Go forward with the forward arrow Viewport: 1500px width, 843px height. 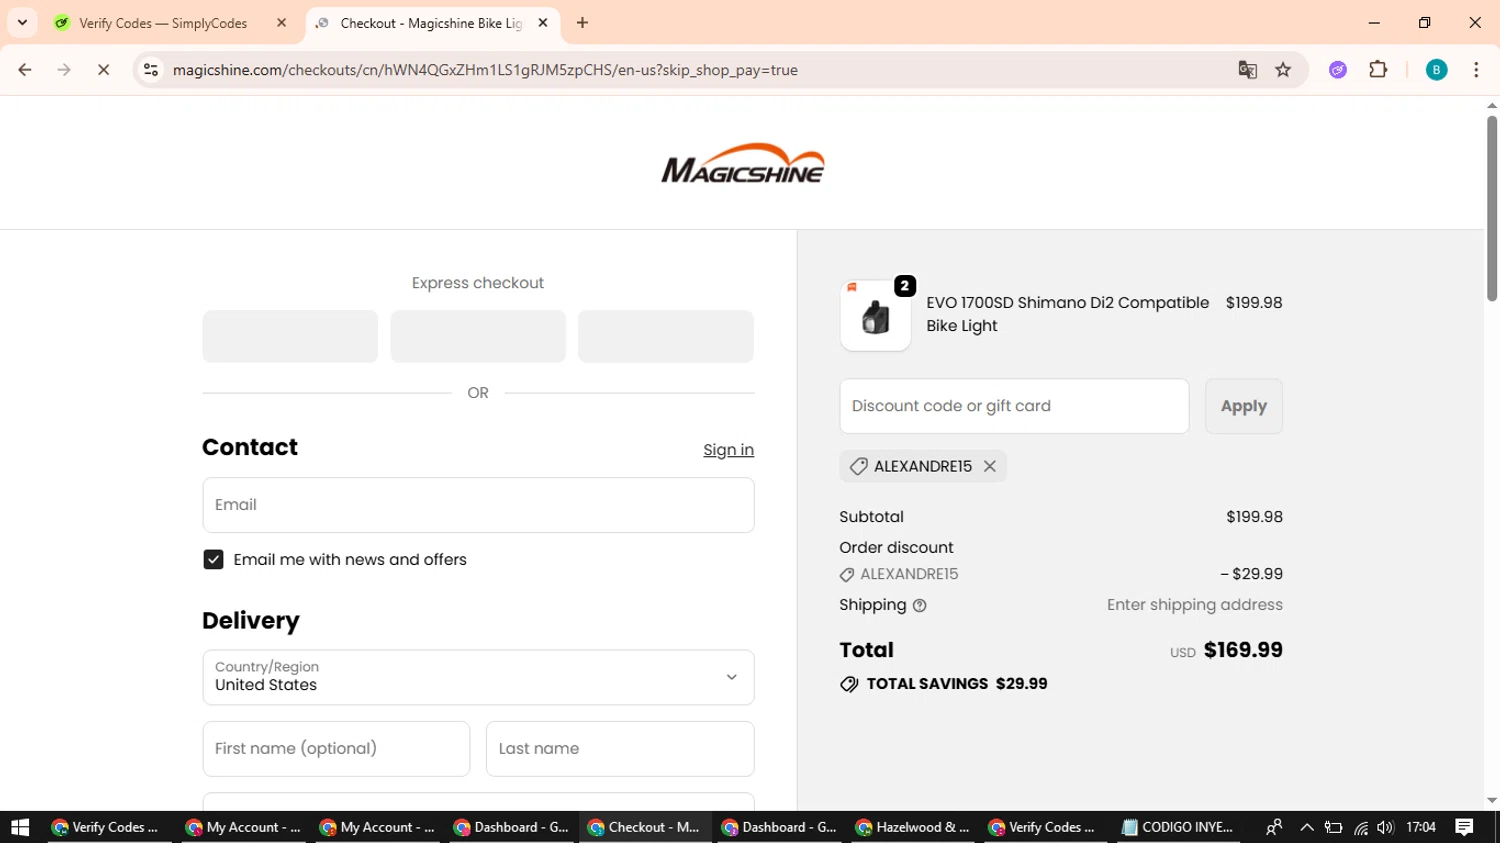[64, 70]
